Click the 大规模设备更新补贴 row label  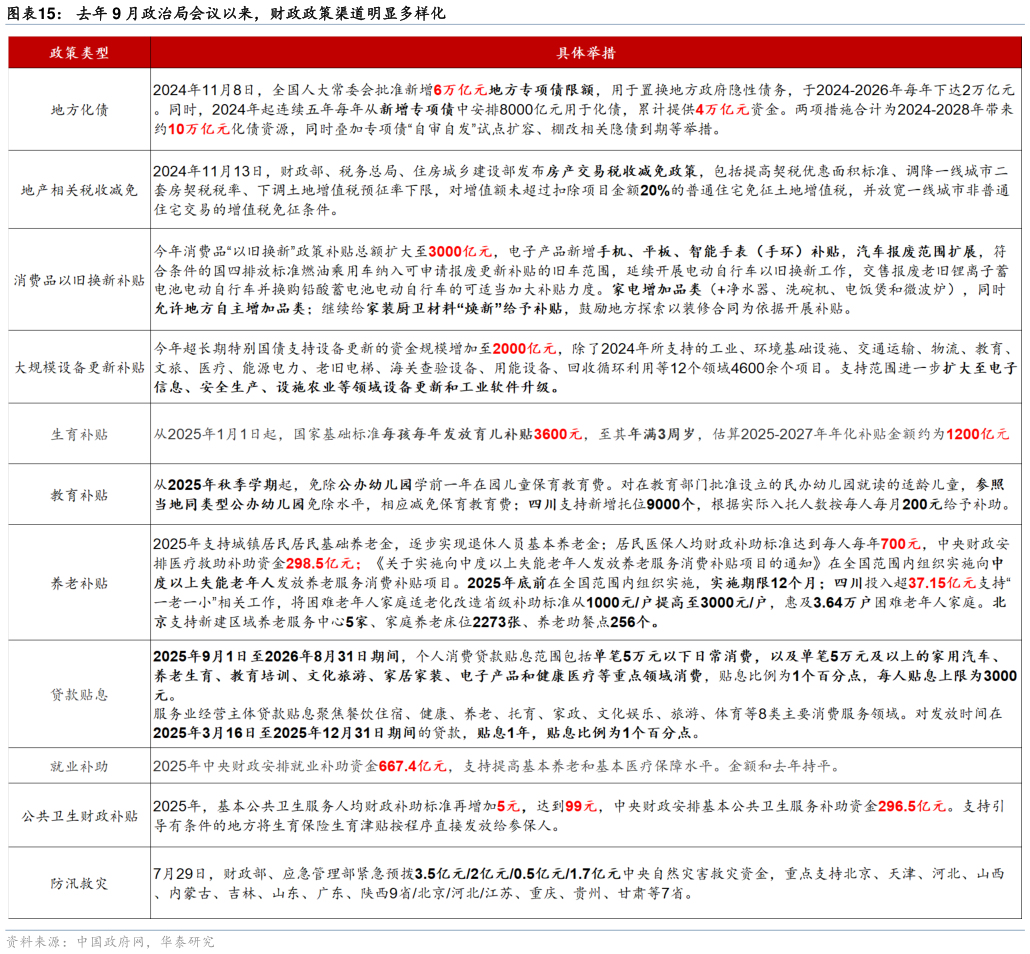click(x=79, y=367)
